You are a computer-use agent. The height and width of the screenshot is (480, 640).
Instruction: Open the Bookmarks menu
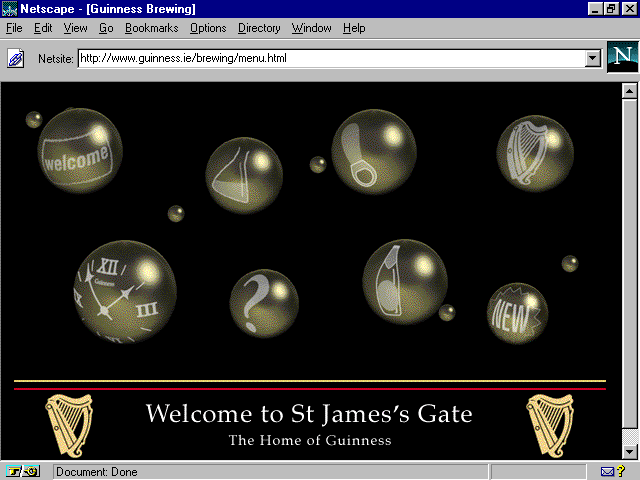coord(150,28)
